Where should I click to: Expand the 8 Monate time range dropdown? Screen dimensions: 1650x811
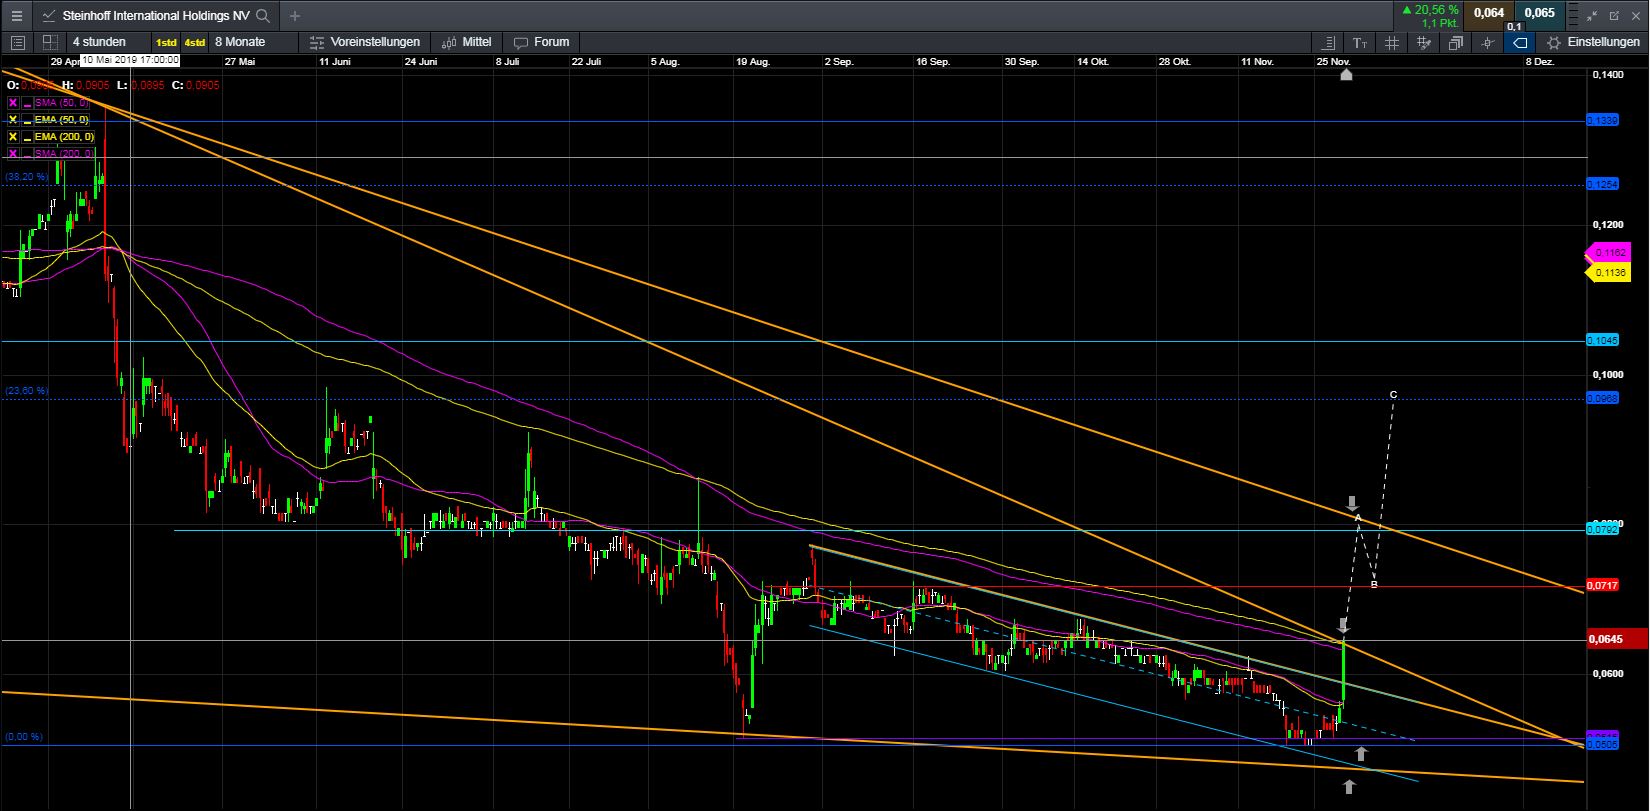(x=253, y=42)
